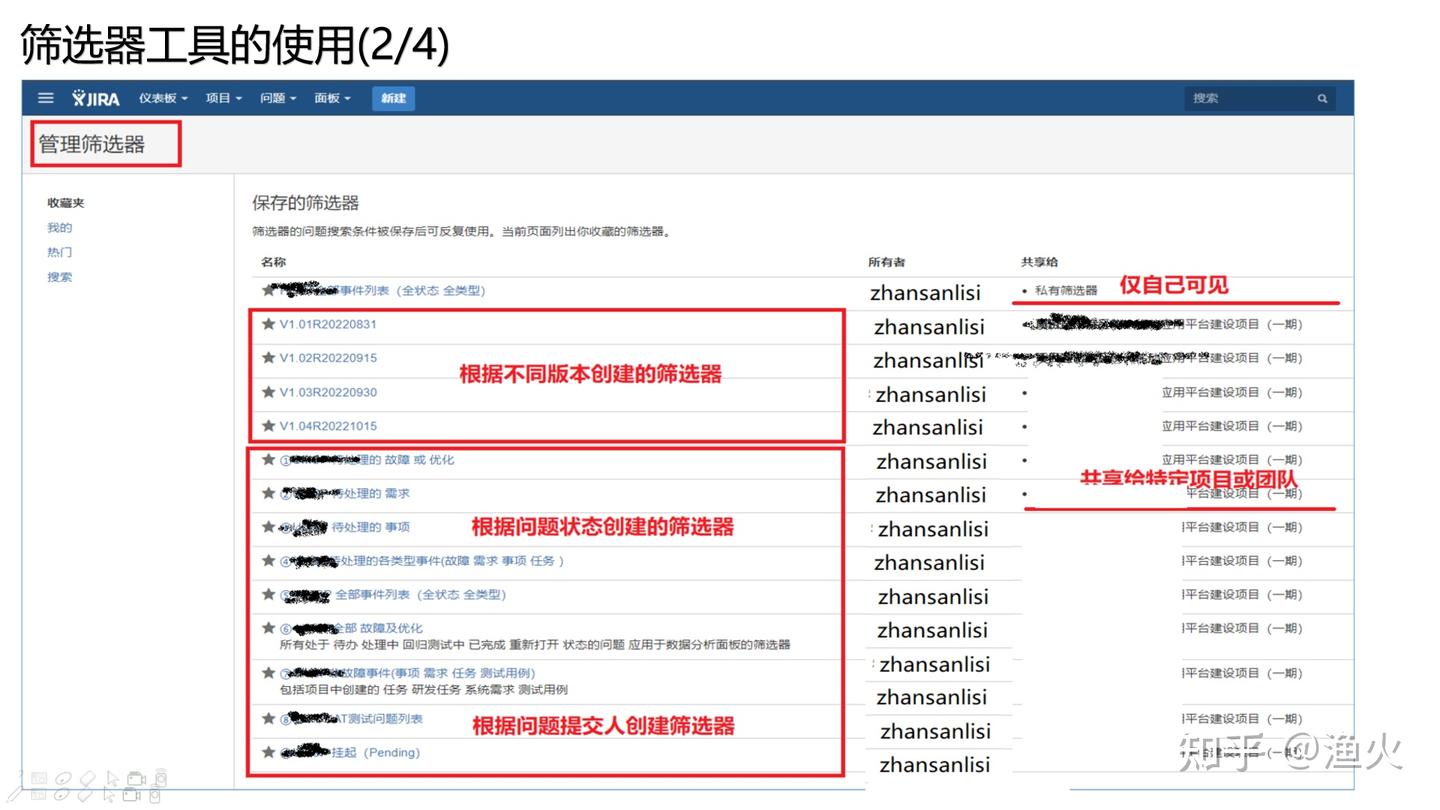
Task: Click the star icon beside V1.04R20221015
Action: (268, 426)
